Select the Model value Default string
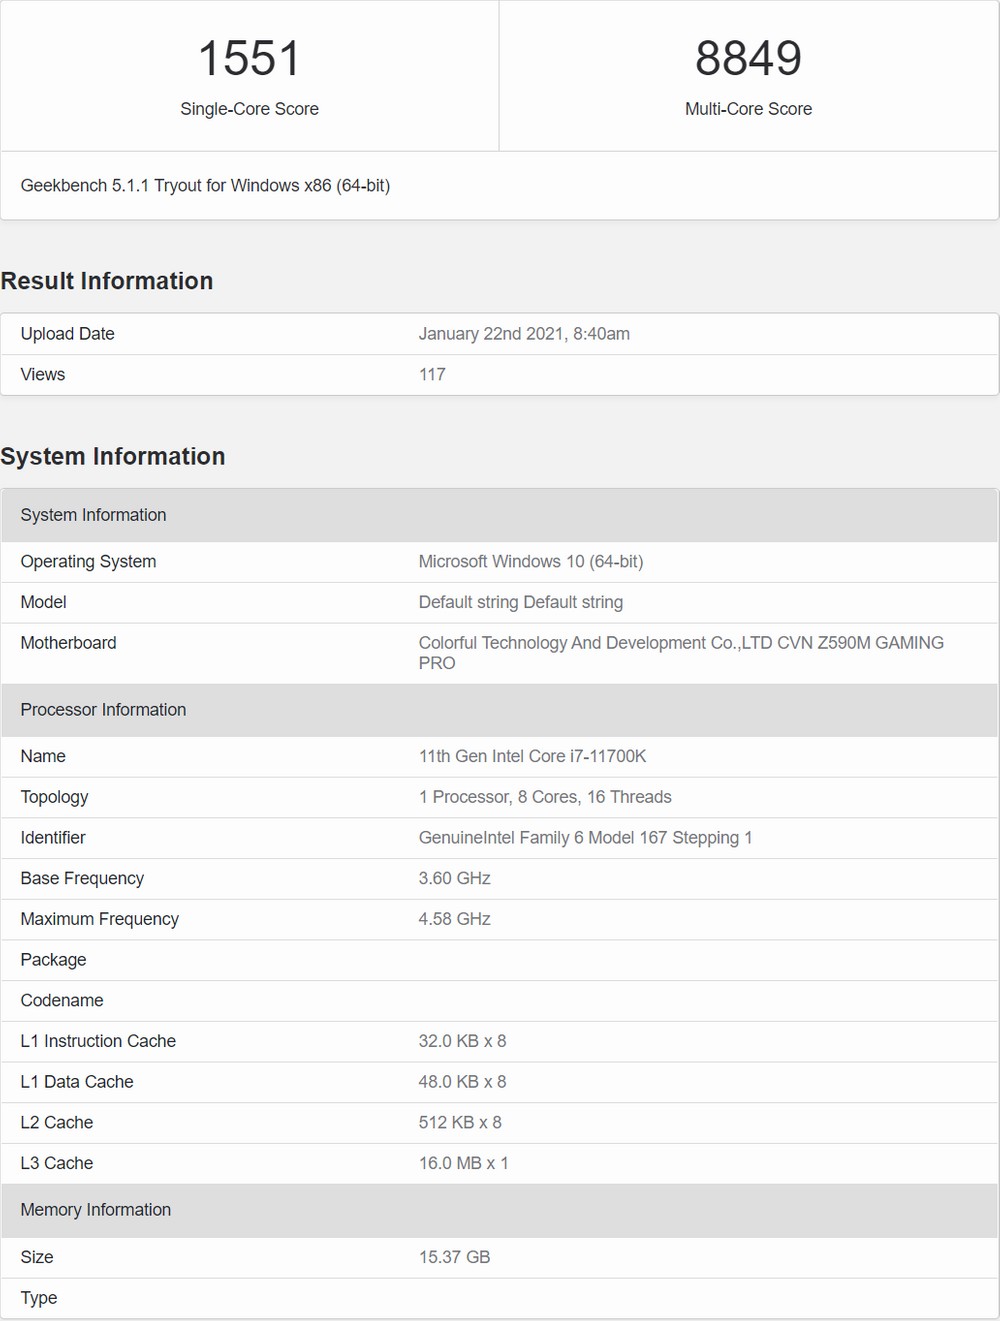The width and height of the screenshot is (1000, 1321). 521,602
